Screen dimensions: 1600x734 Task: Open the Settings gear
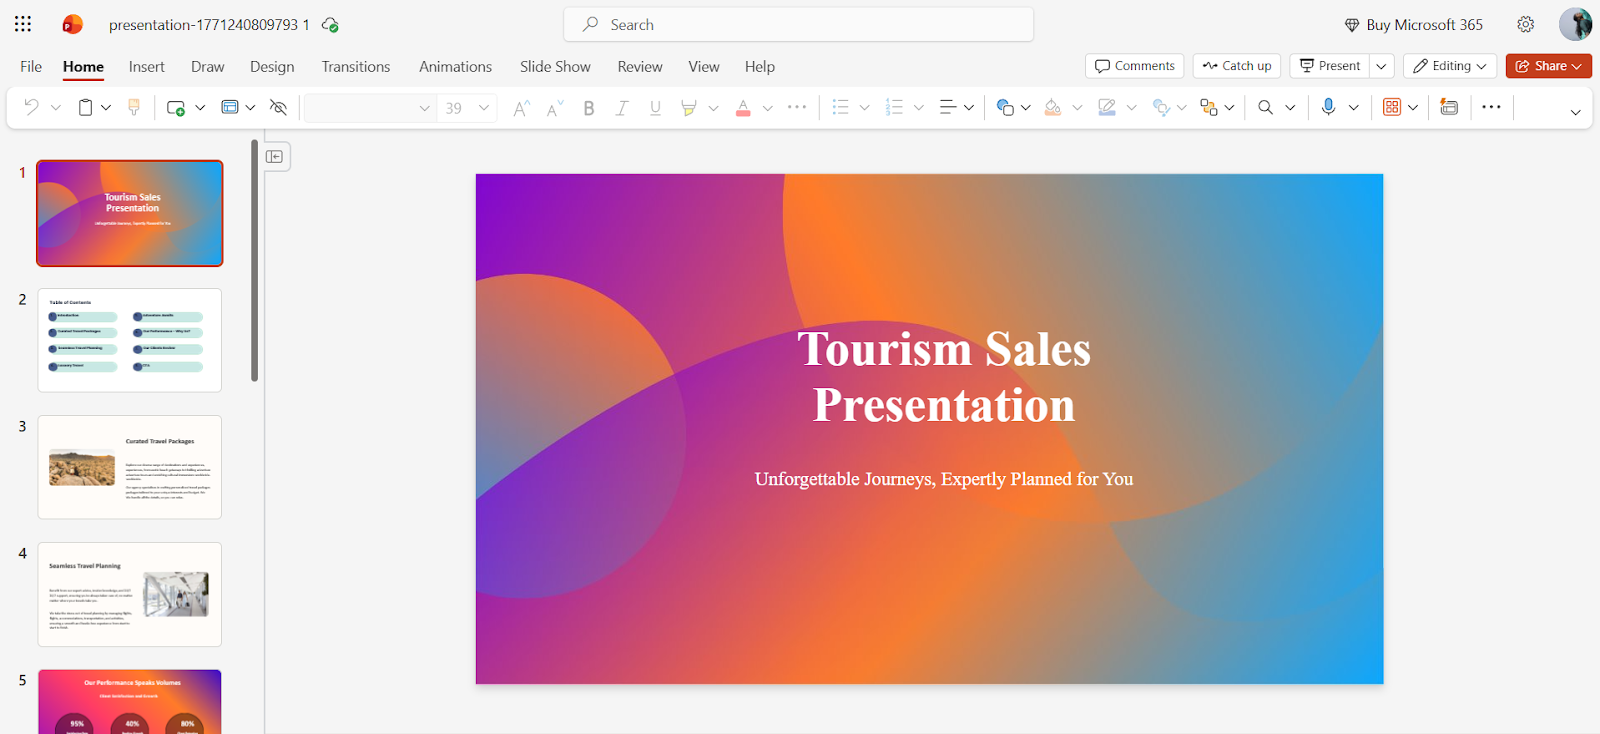pos(1525,24)
